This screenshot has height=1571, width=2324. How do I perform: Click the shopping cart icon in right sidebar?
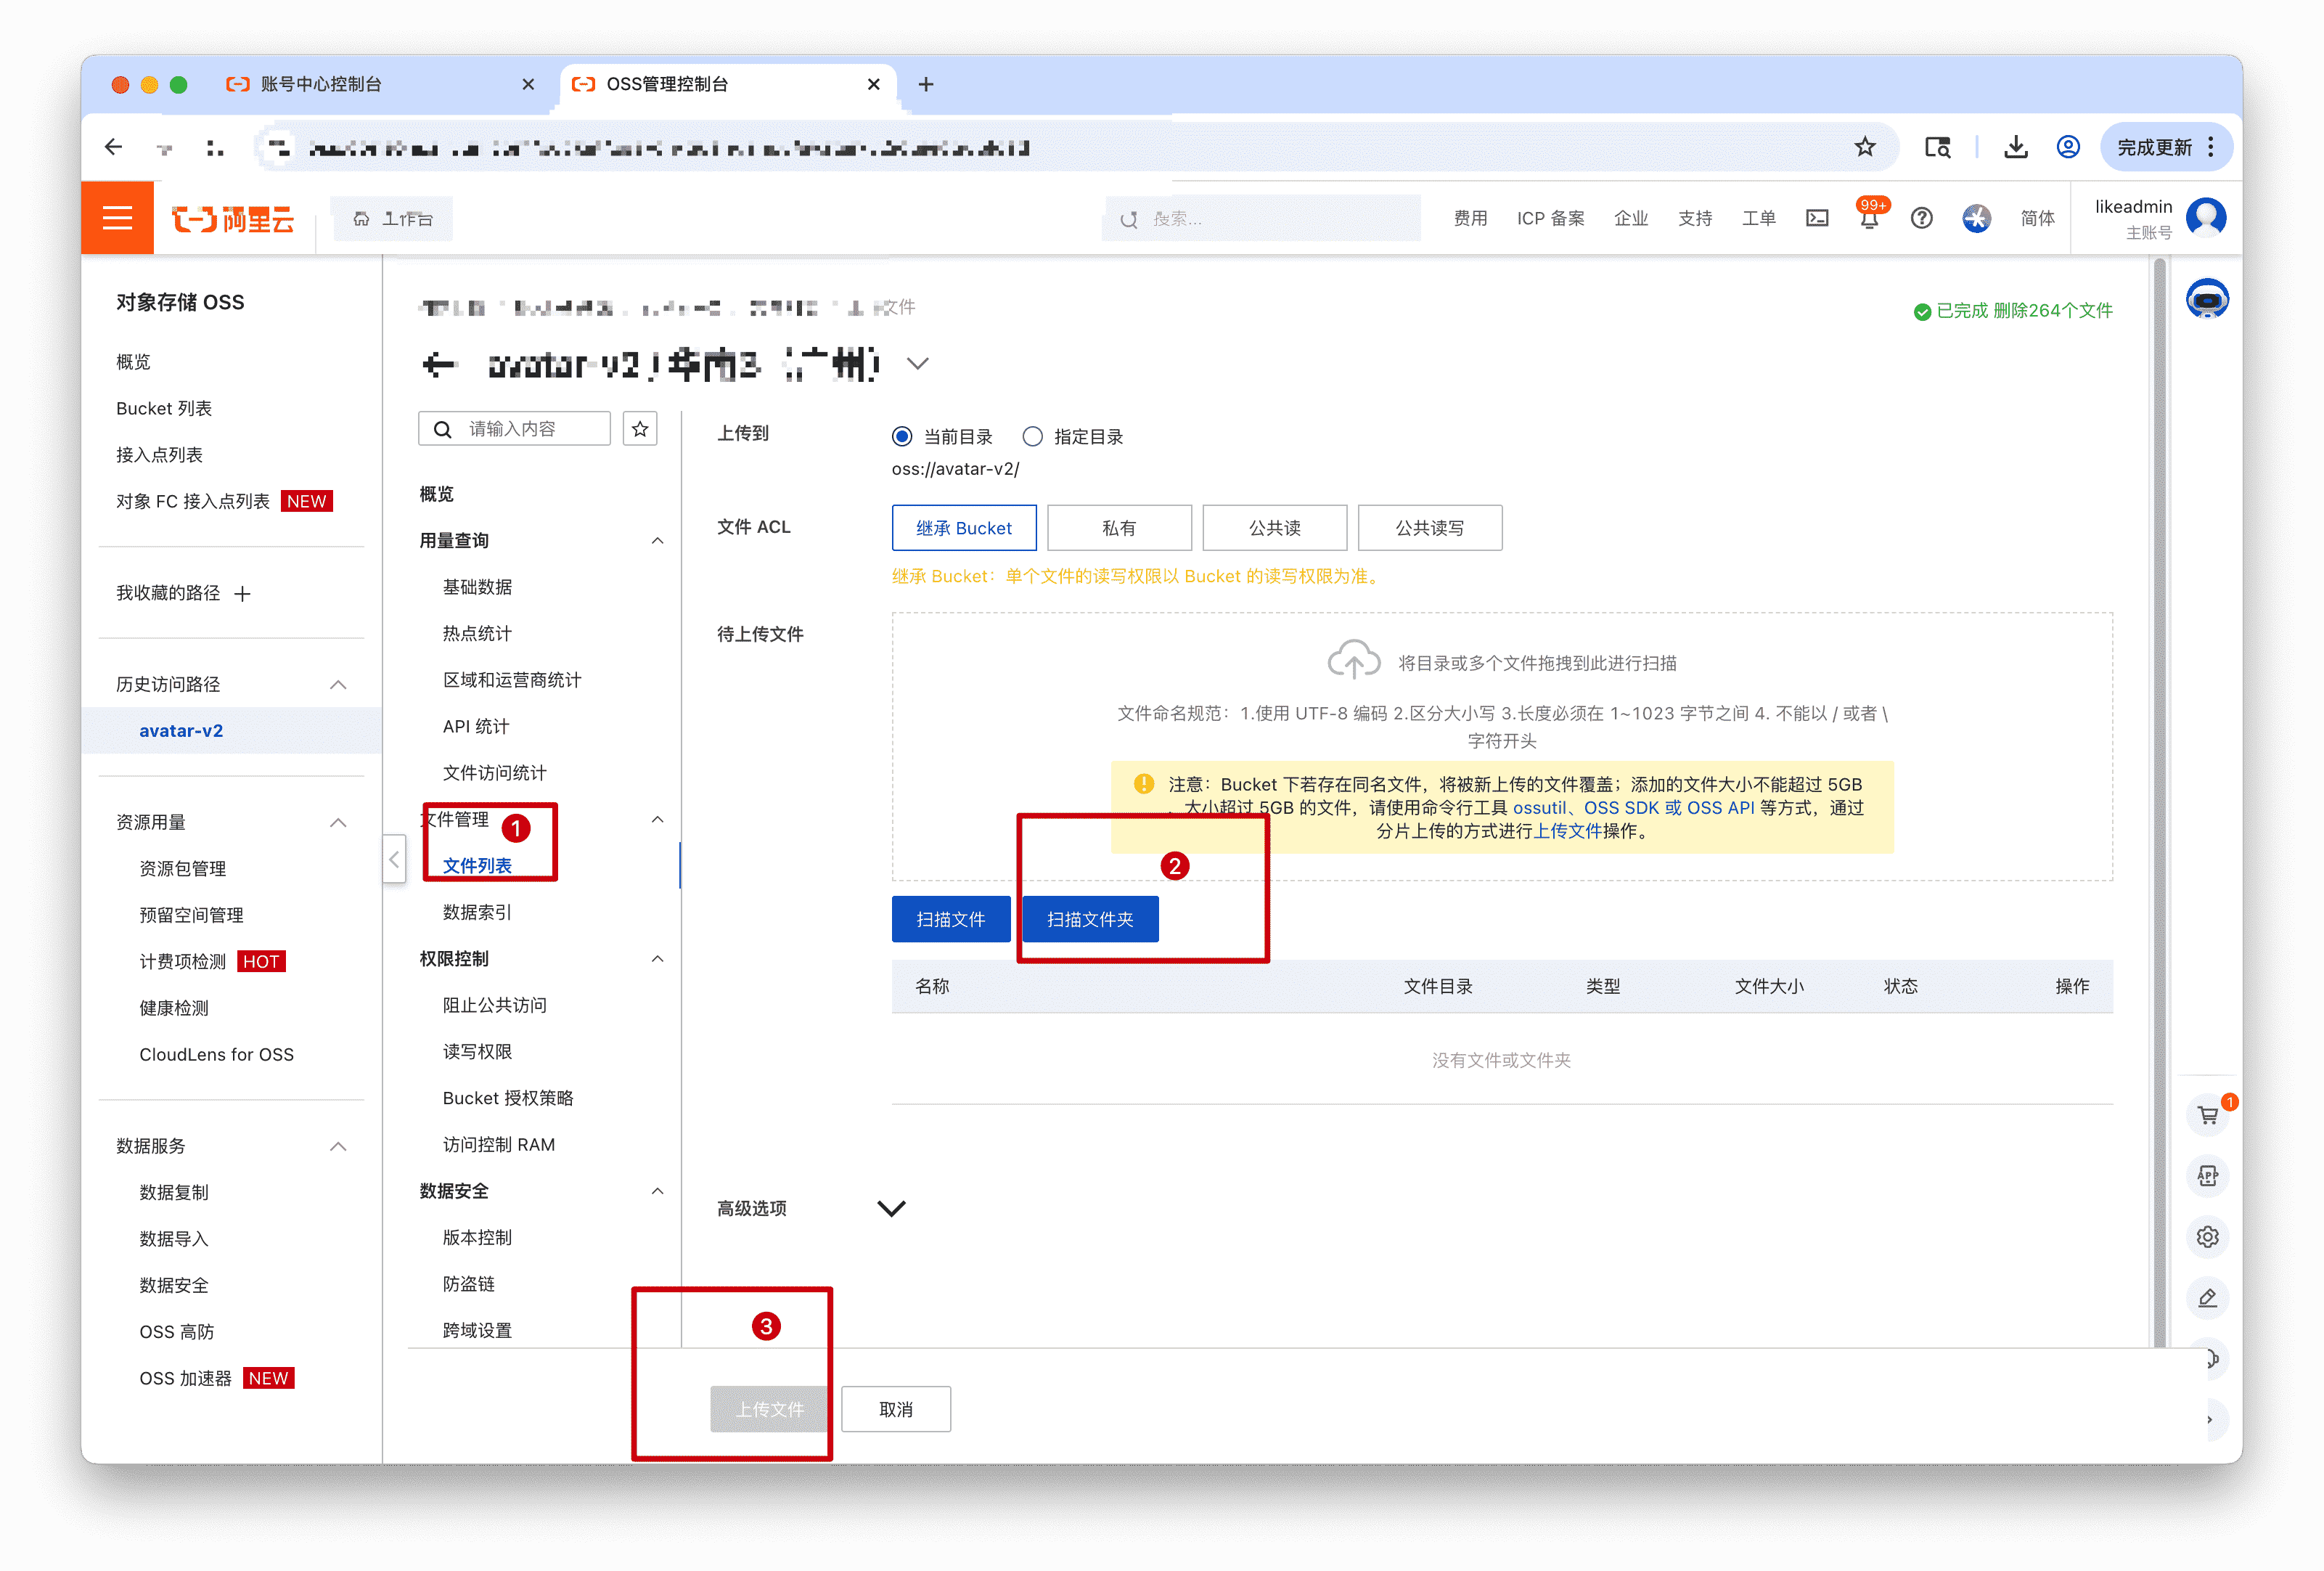click(2207, 1115)
